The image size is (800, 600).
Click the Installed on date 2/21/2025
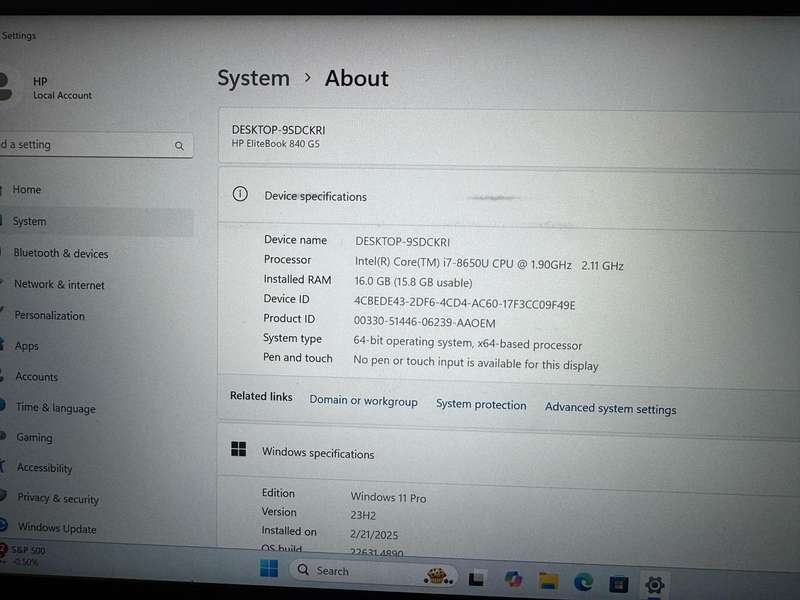[374, 535]
